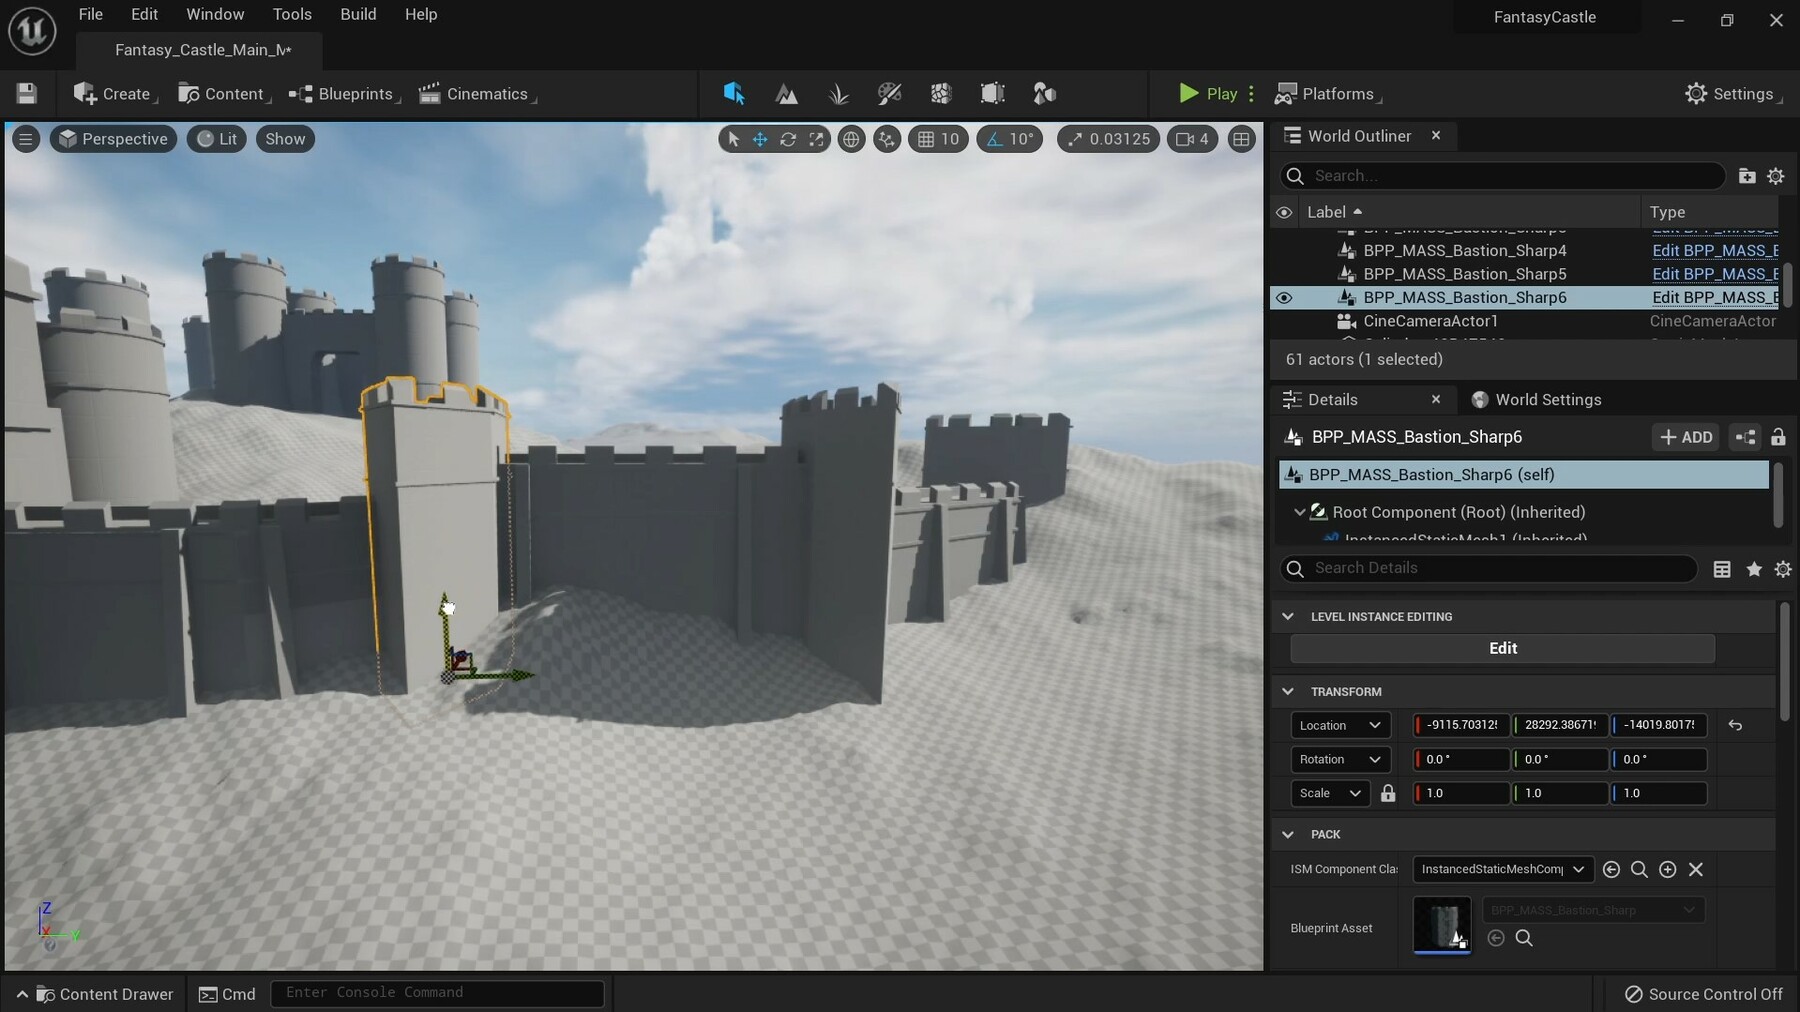Save the current level
Image resolution: width=1800 pixels, height=1012 pixels.
[27, 93]
